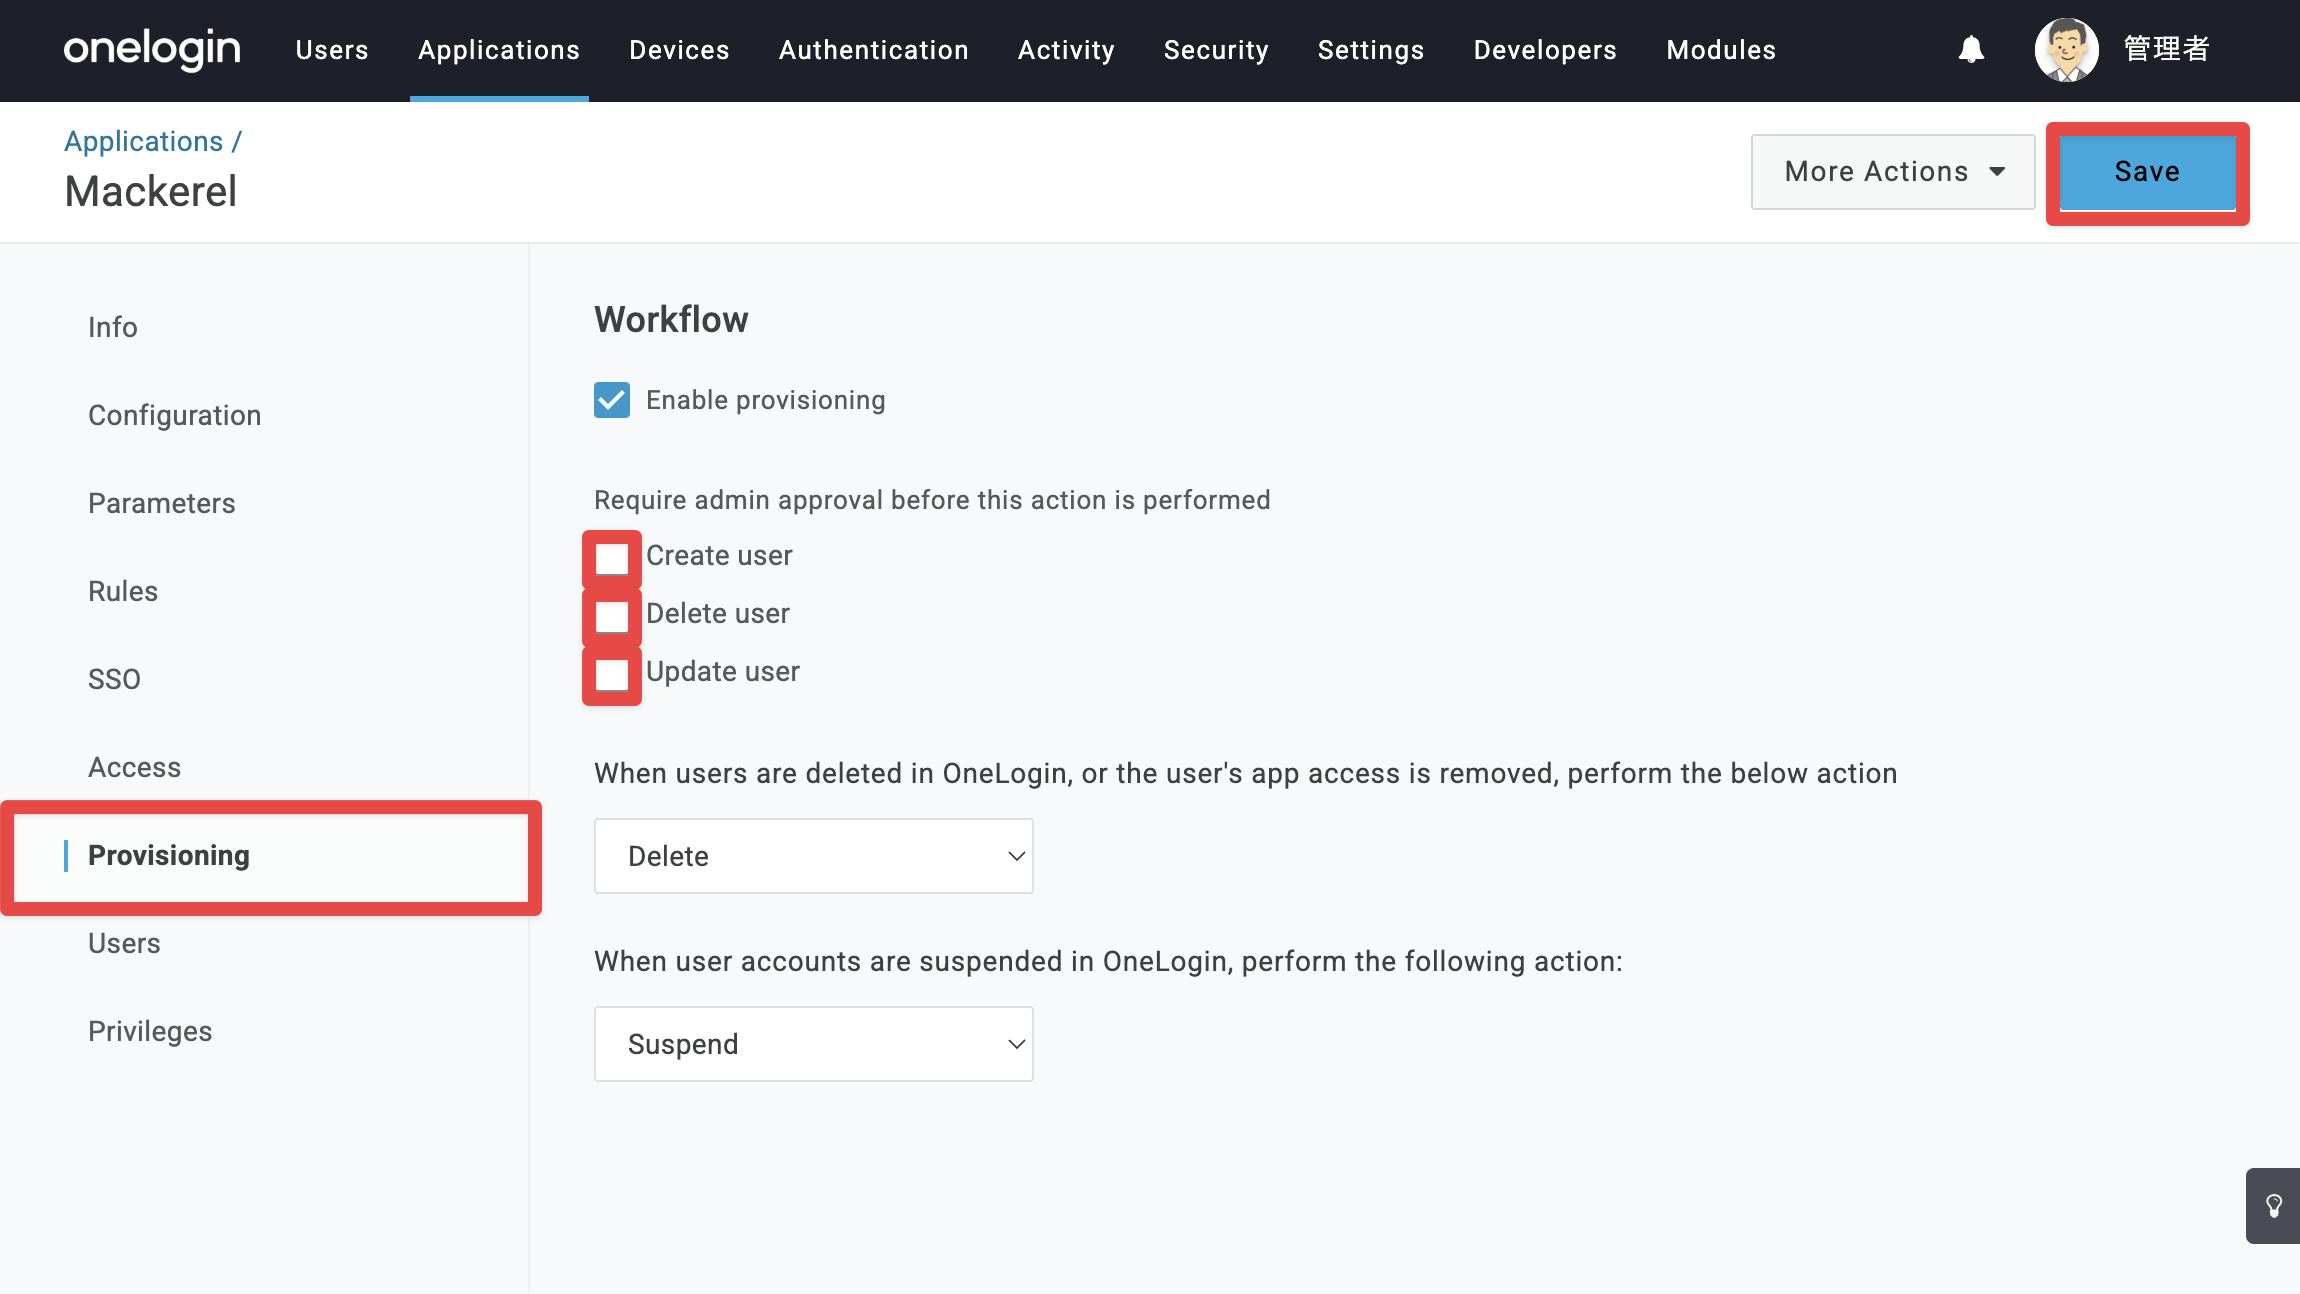Switch to the SSO tab

(x=114, y=679)
